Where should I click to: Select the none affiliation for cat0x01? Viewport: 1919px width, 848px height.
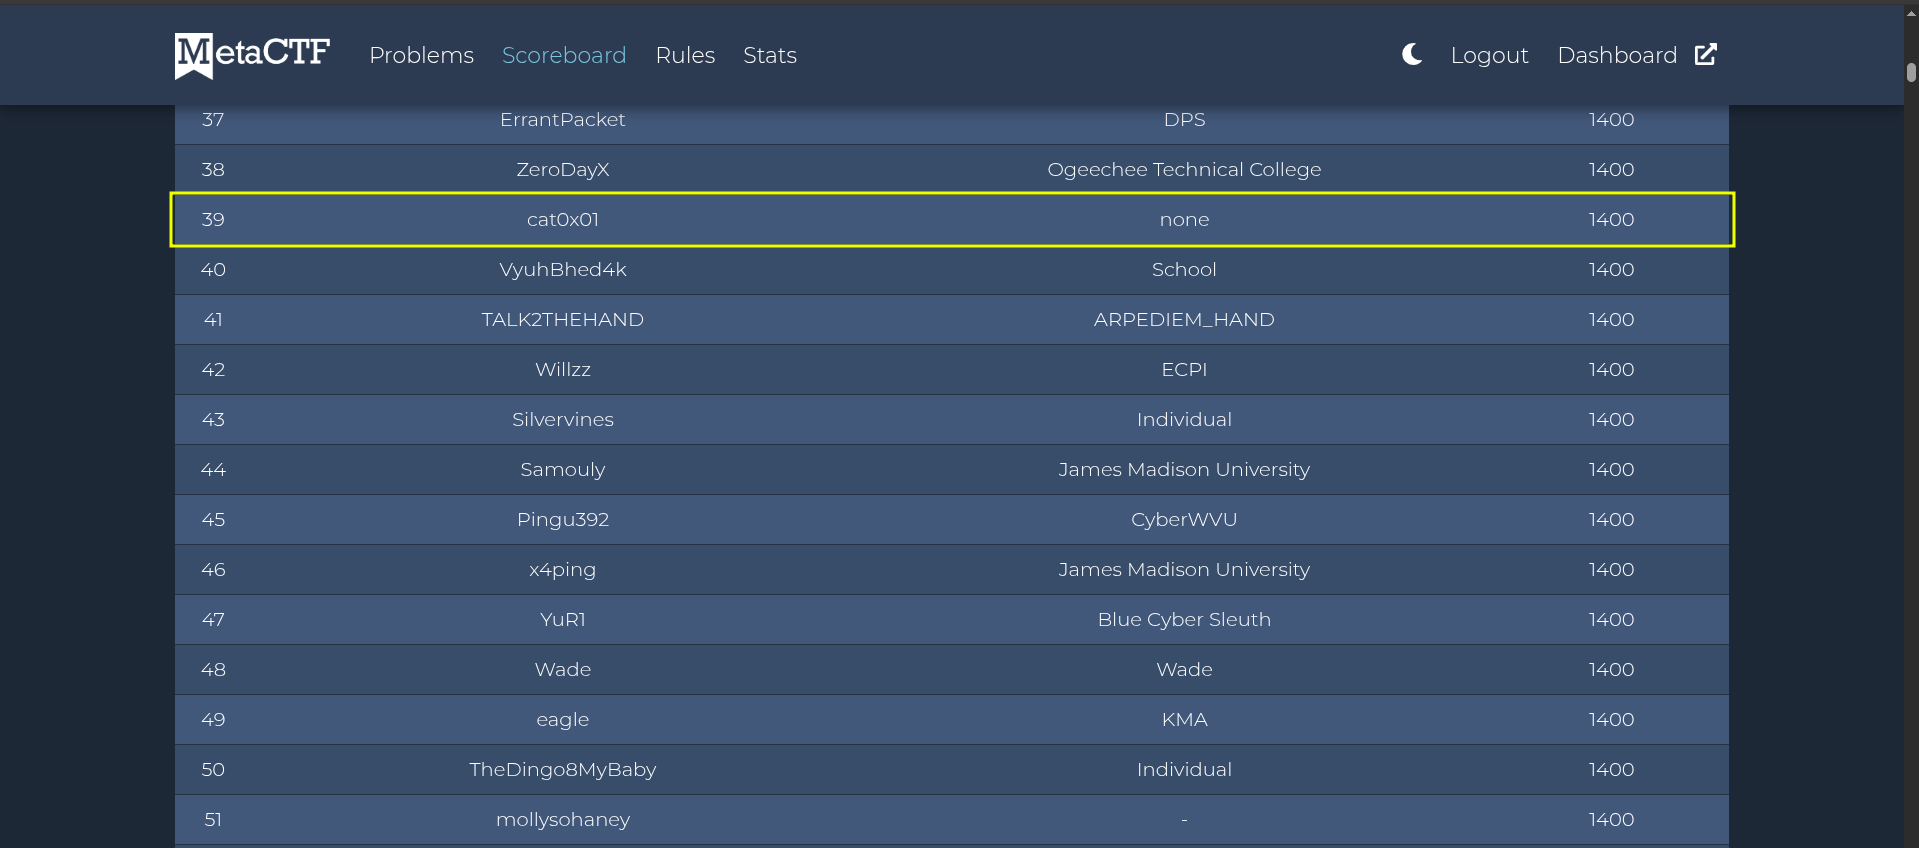(1184, 220)
